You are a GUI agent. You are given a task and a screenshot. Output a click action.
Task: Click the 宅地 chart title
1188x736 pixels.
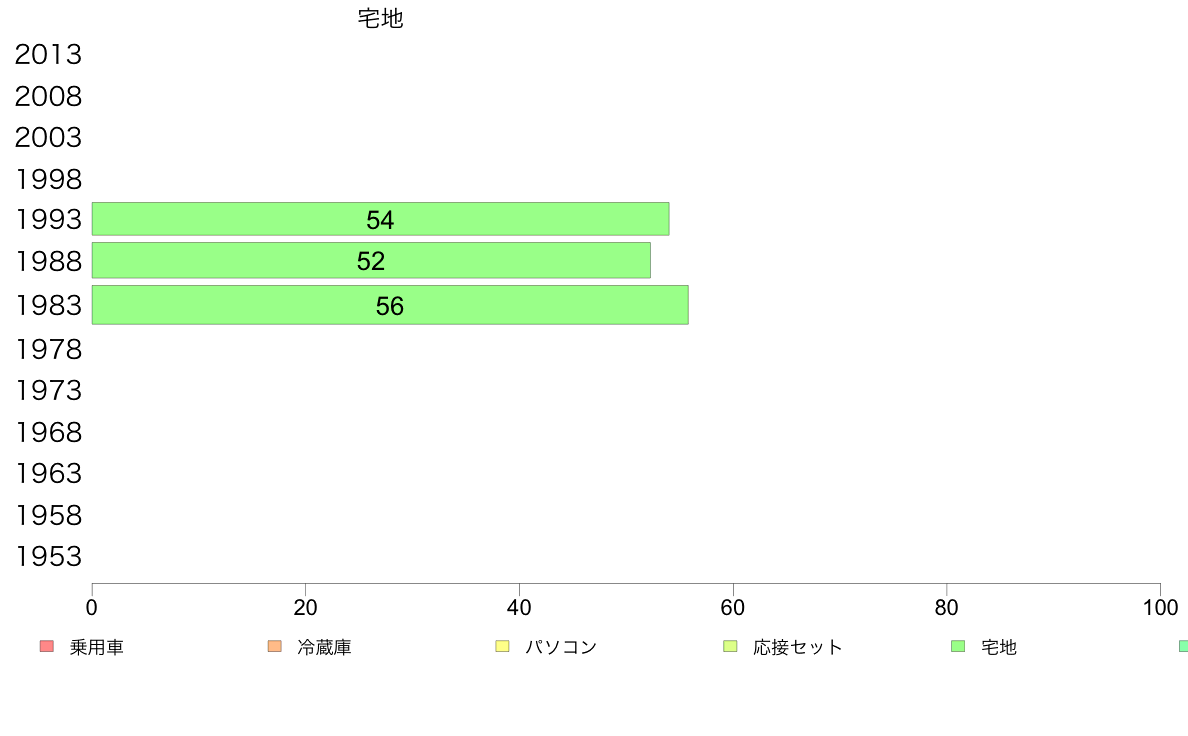click(380, 18)
